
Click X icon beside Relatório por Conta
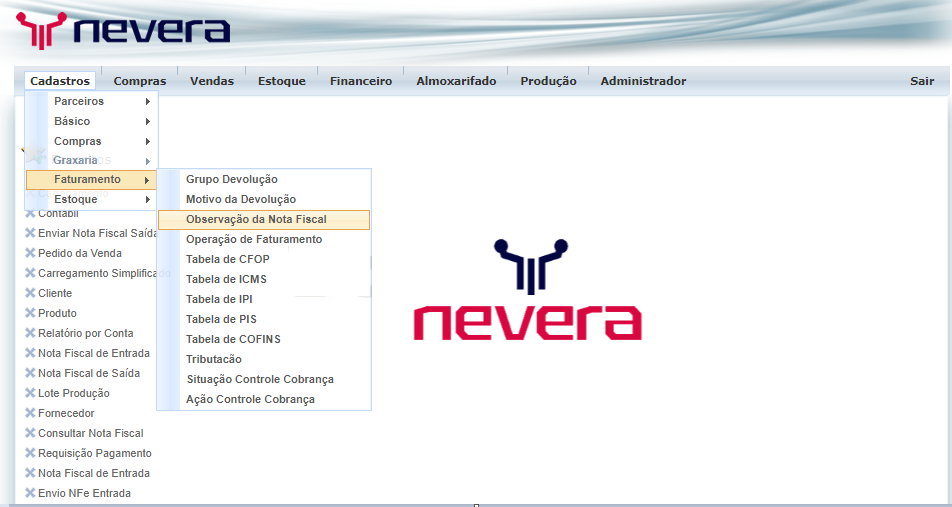point(30,333)
